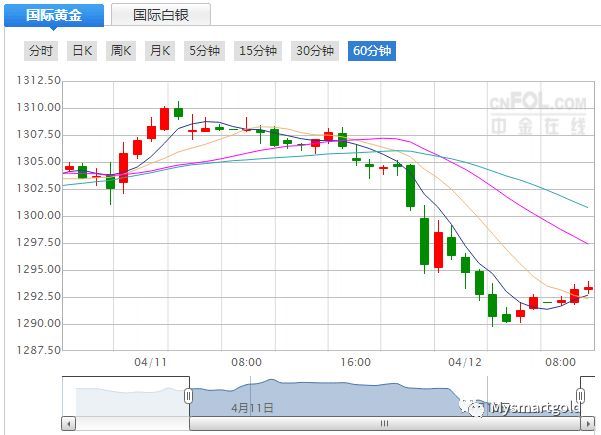Open the 国际白银 tab

coord(160,15)
